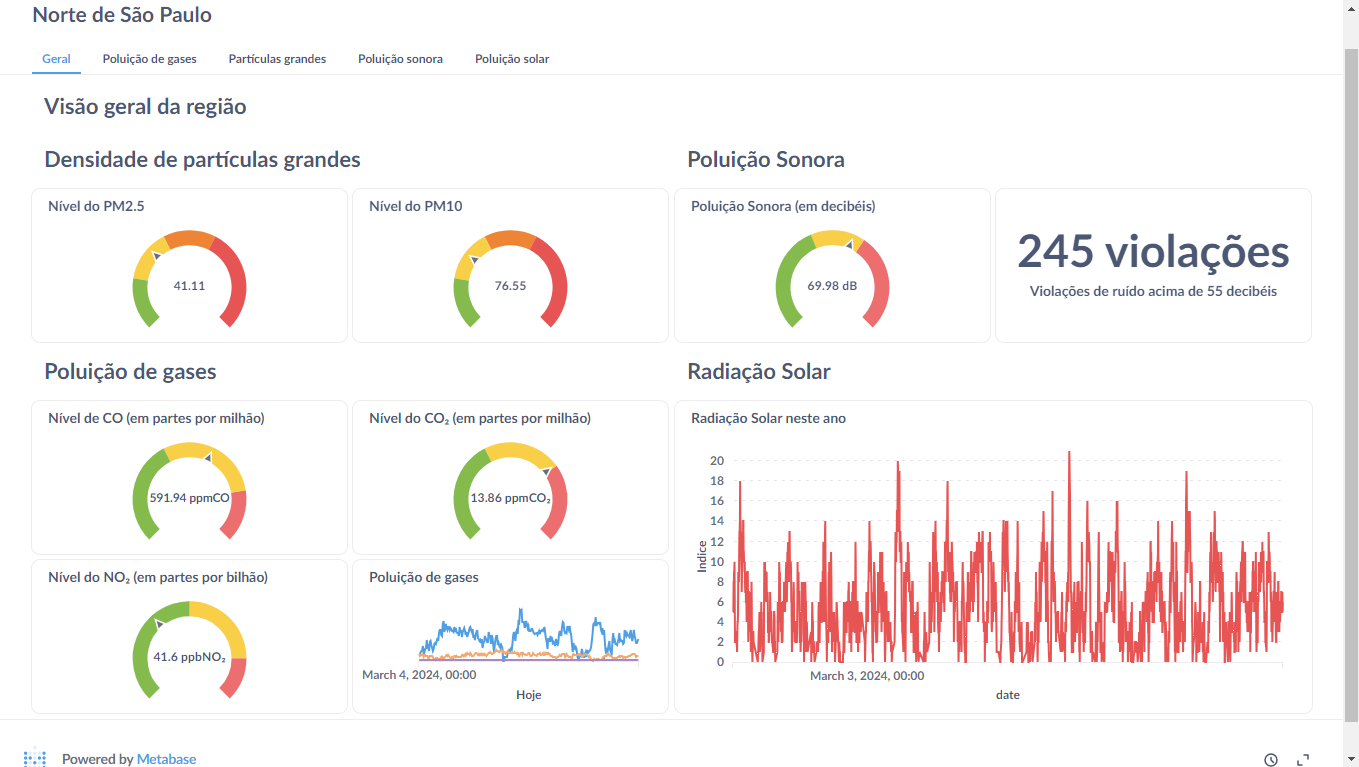Click the March 4, 2024, 00:00 axis label
The height and width of the screenshot is (767, 1359).
pos(419,675)
